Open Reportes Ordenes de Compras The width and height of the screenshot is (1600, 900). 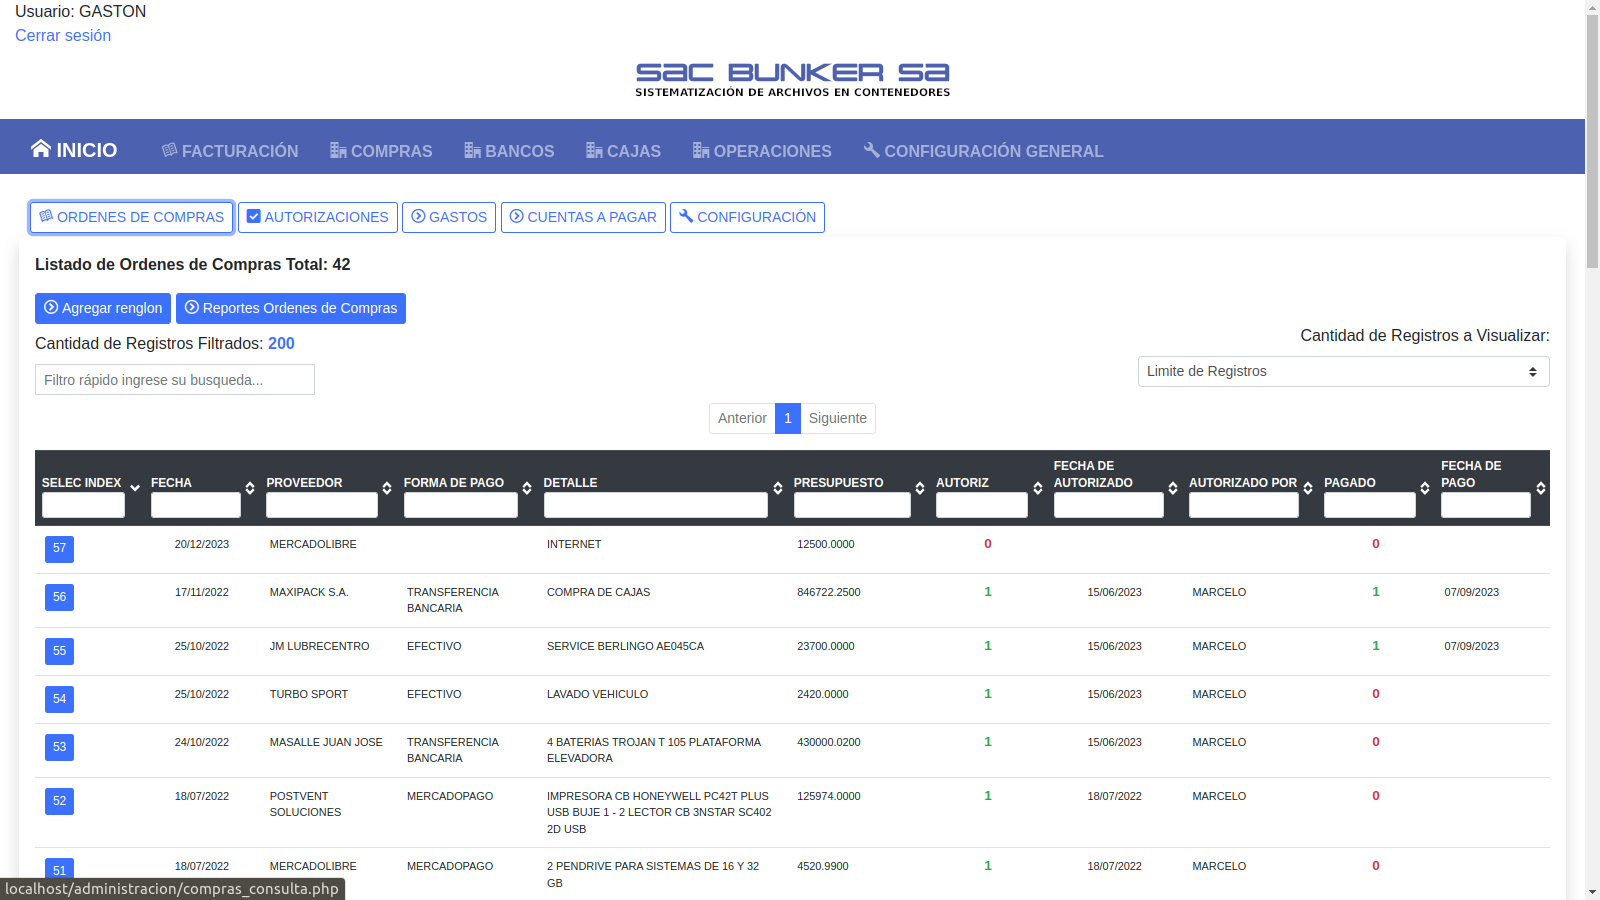pyautogui.click(x=290, y=308)
